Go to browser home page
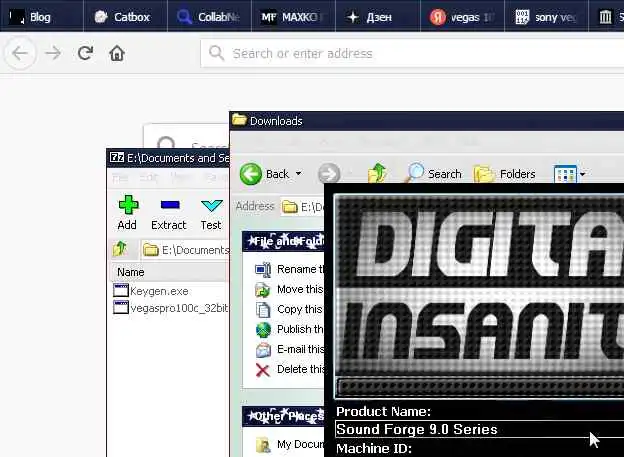The height and width of the screenshot is (457, 624). tap(117, 53)
